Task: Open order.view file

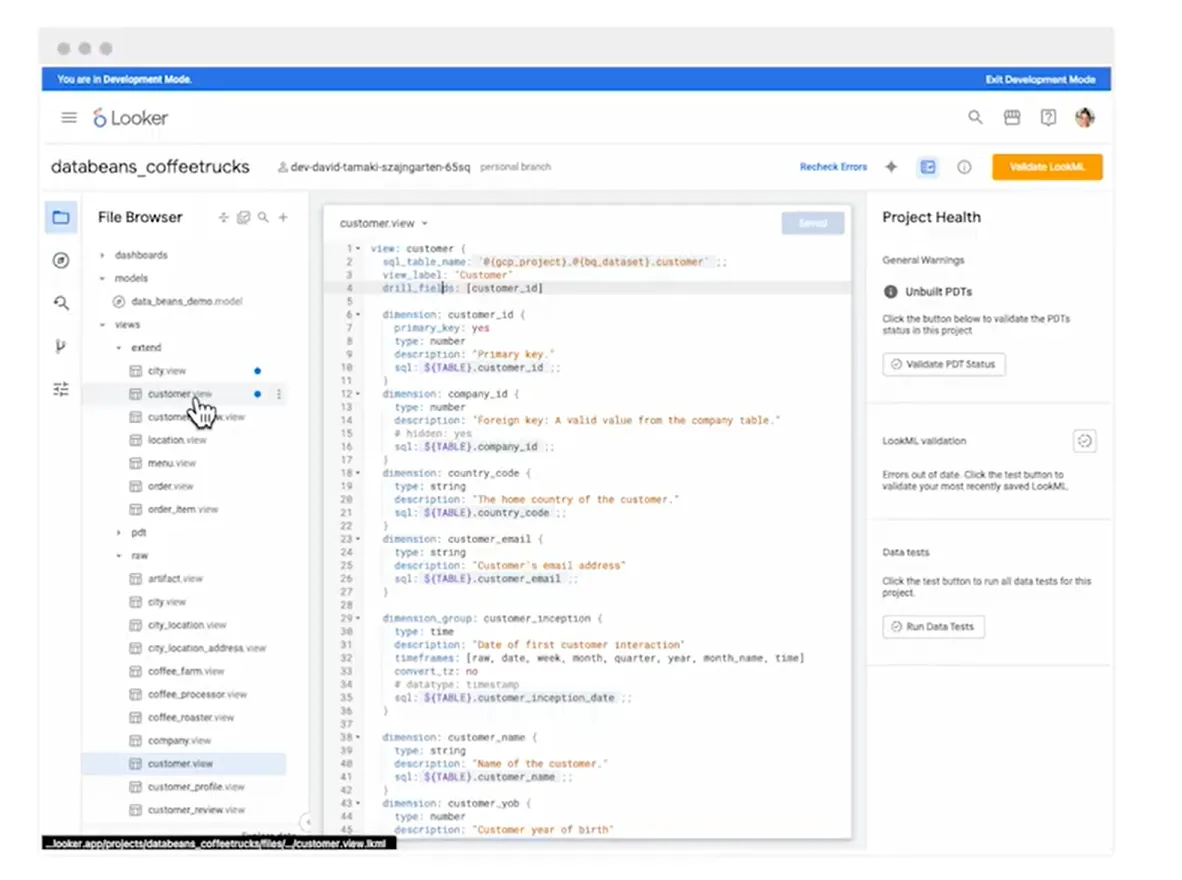Action: click(170, 486)
